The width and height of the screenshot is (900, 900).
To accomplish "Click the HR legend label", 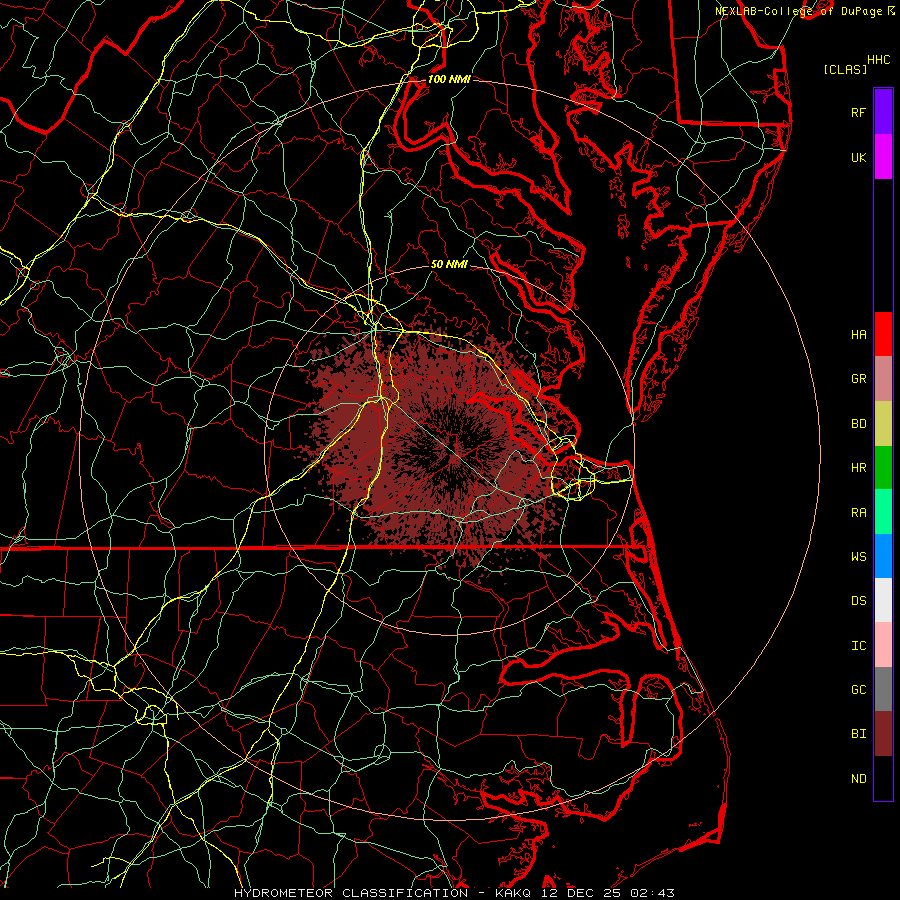I will coord(858,468).
